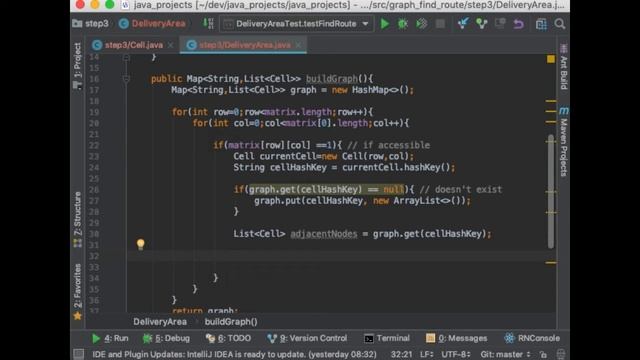The width and height of the screenshot is (640, 360).
Task: Click the undo revert arrow icon
Action: 519,24
